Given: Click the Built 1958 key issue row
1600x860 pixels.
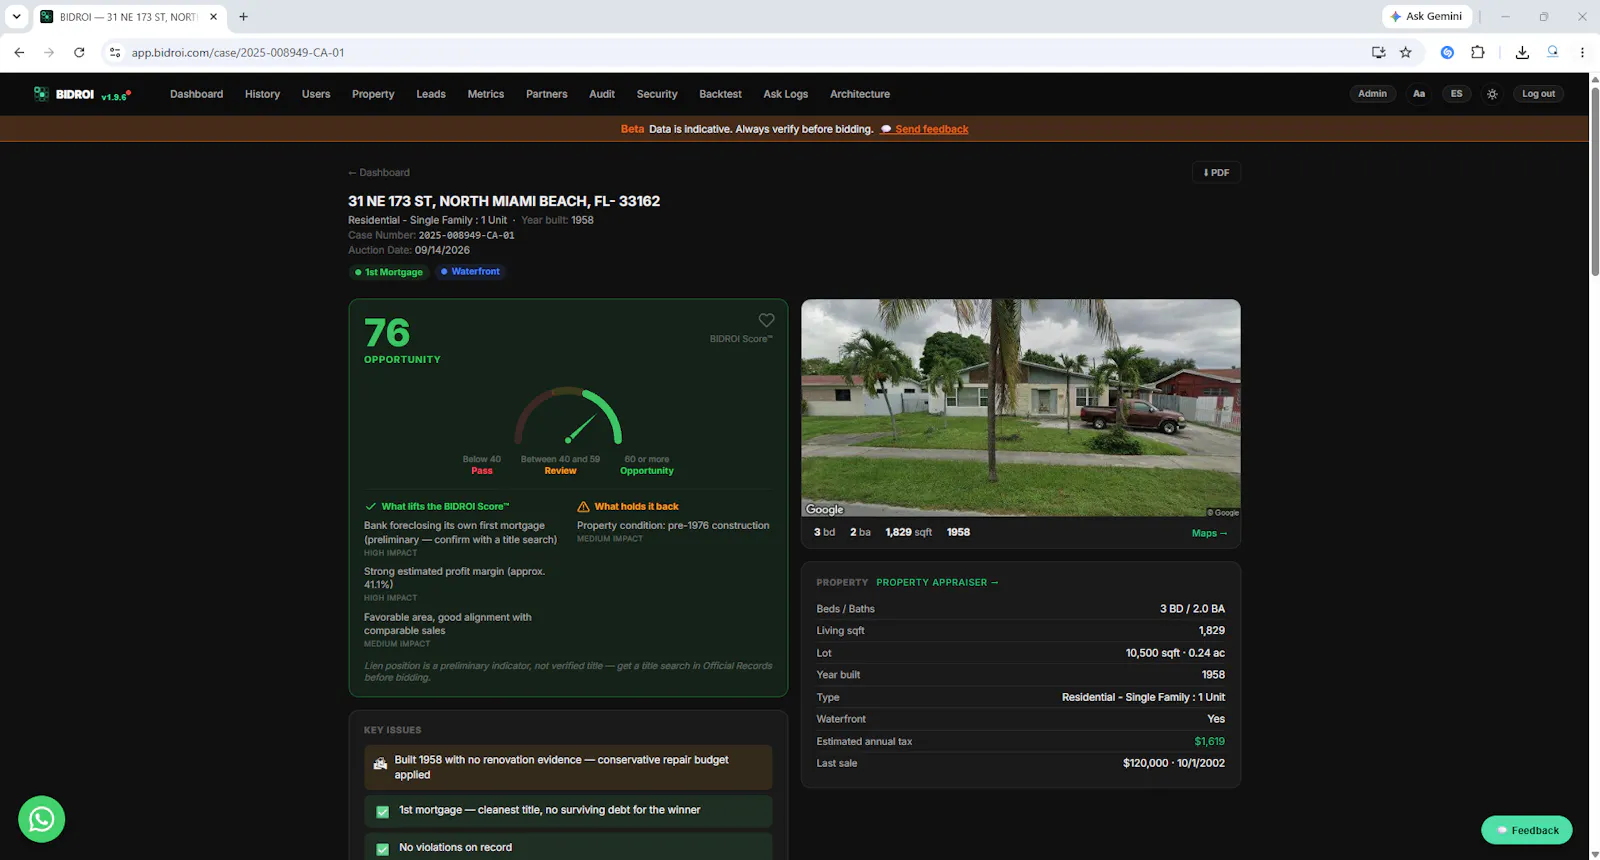Looking at the screenshot, I should [x=568, y=767].
